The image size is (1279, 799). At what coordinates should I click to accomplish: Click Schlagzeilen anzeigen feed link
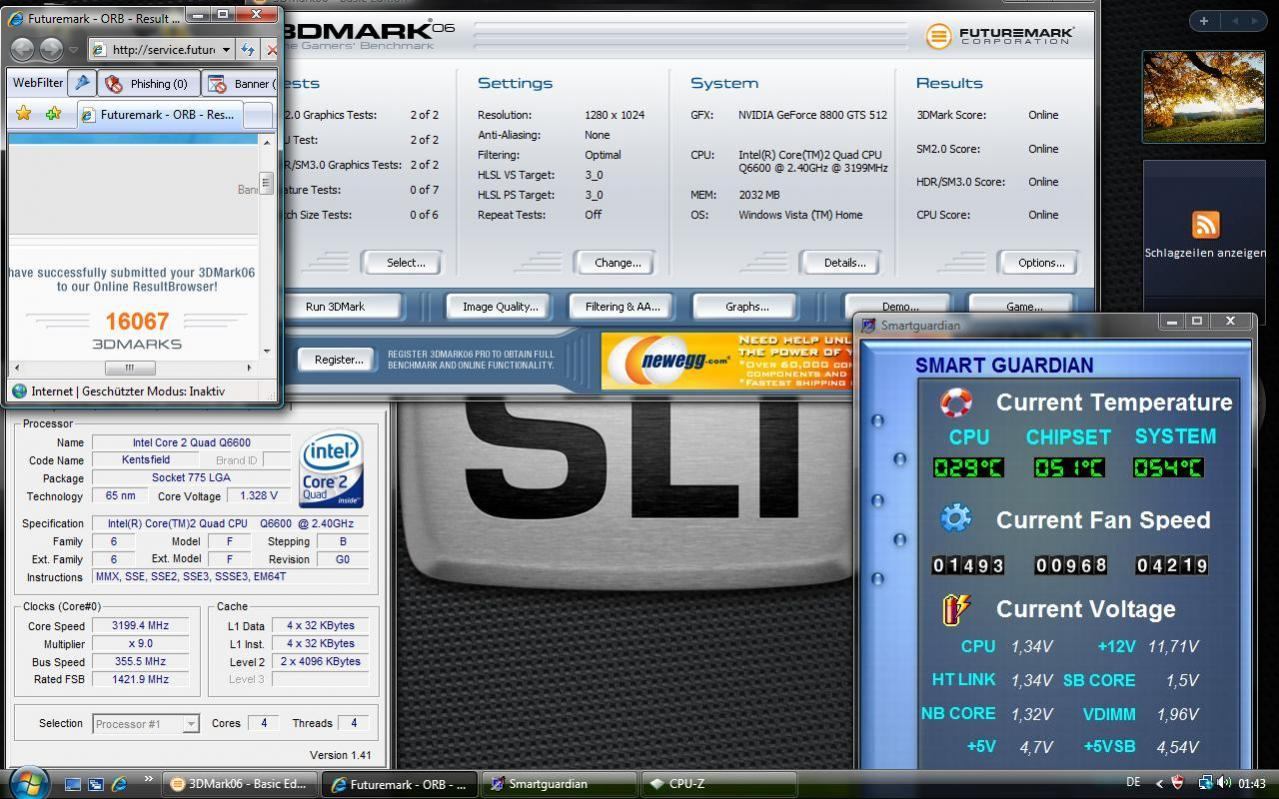(1205, 253)
